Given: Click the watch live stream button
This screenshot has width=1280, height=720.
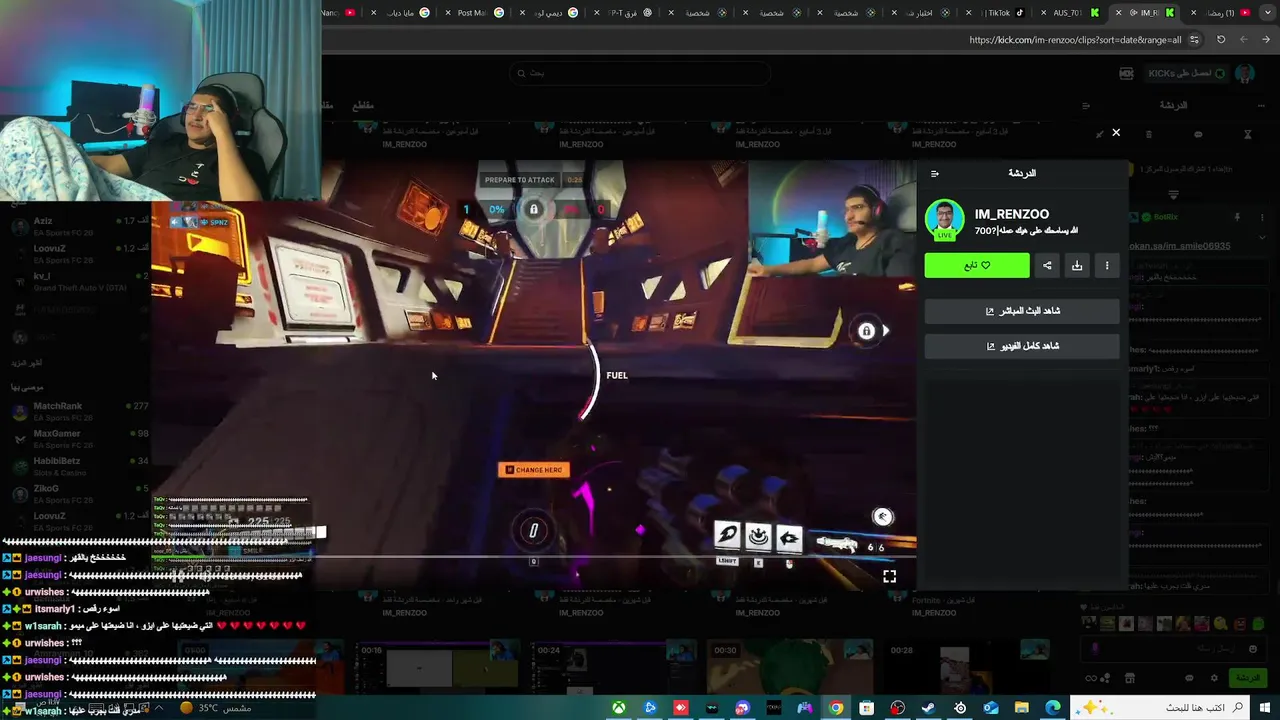Looking at the screenshot, I should point(1022,311).
